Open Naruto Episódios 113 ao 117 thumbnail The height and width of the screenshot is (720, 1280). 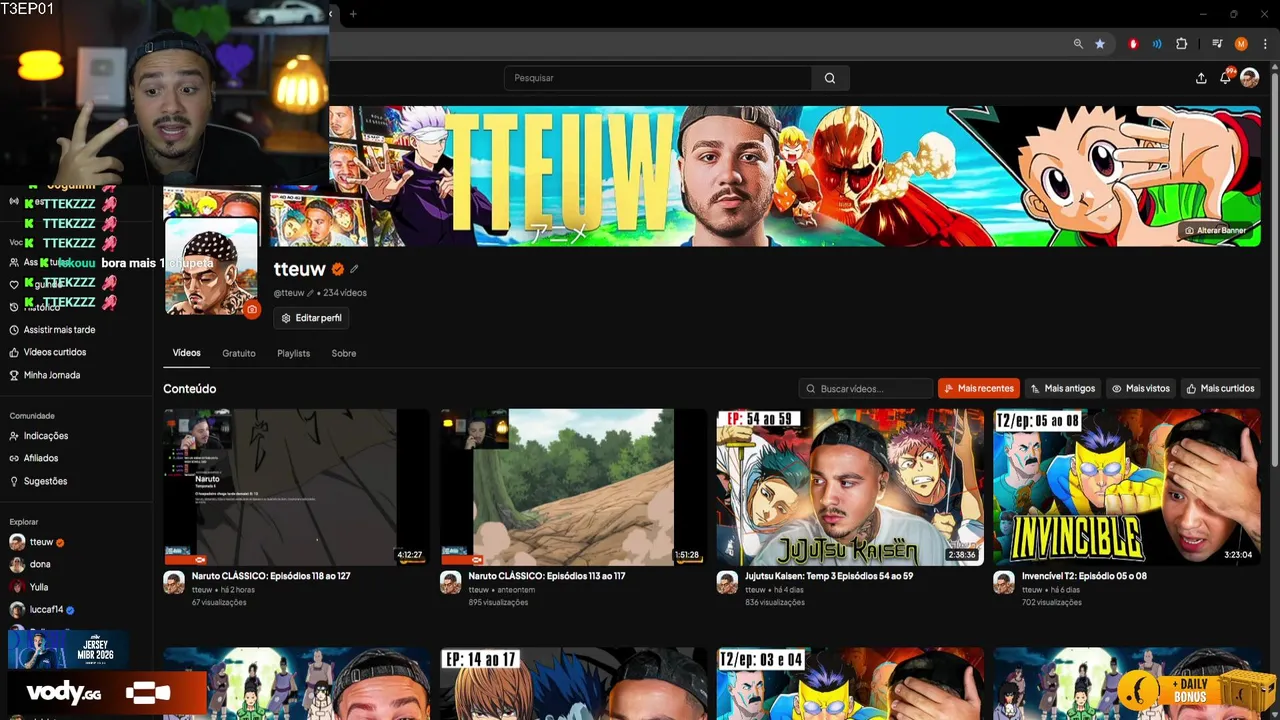coord(574,487)
